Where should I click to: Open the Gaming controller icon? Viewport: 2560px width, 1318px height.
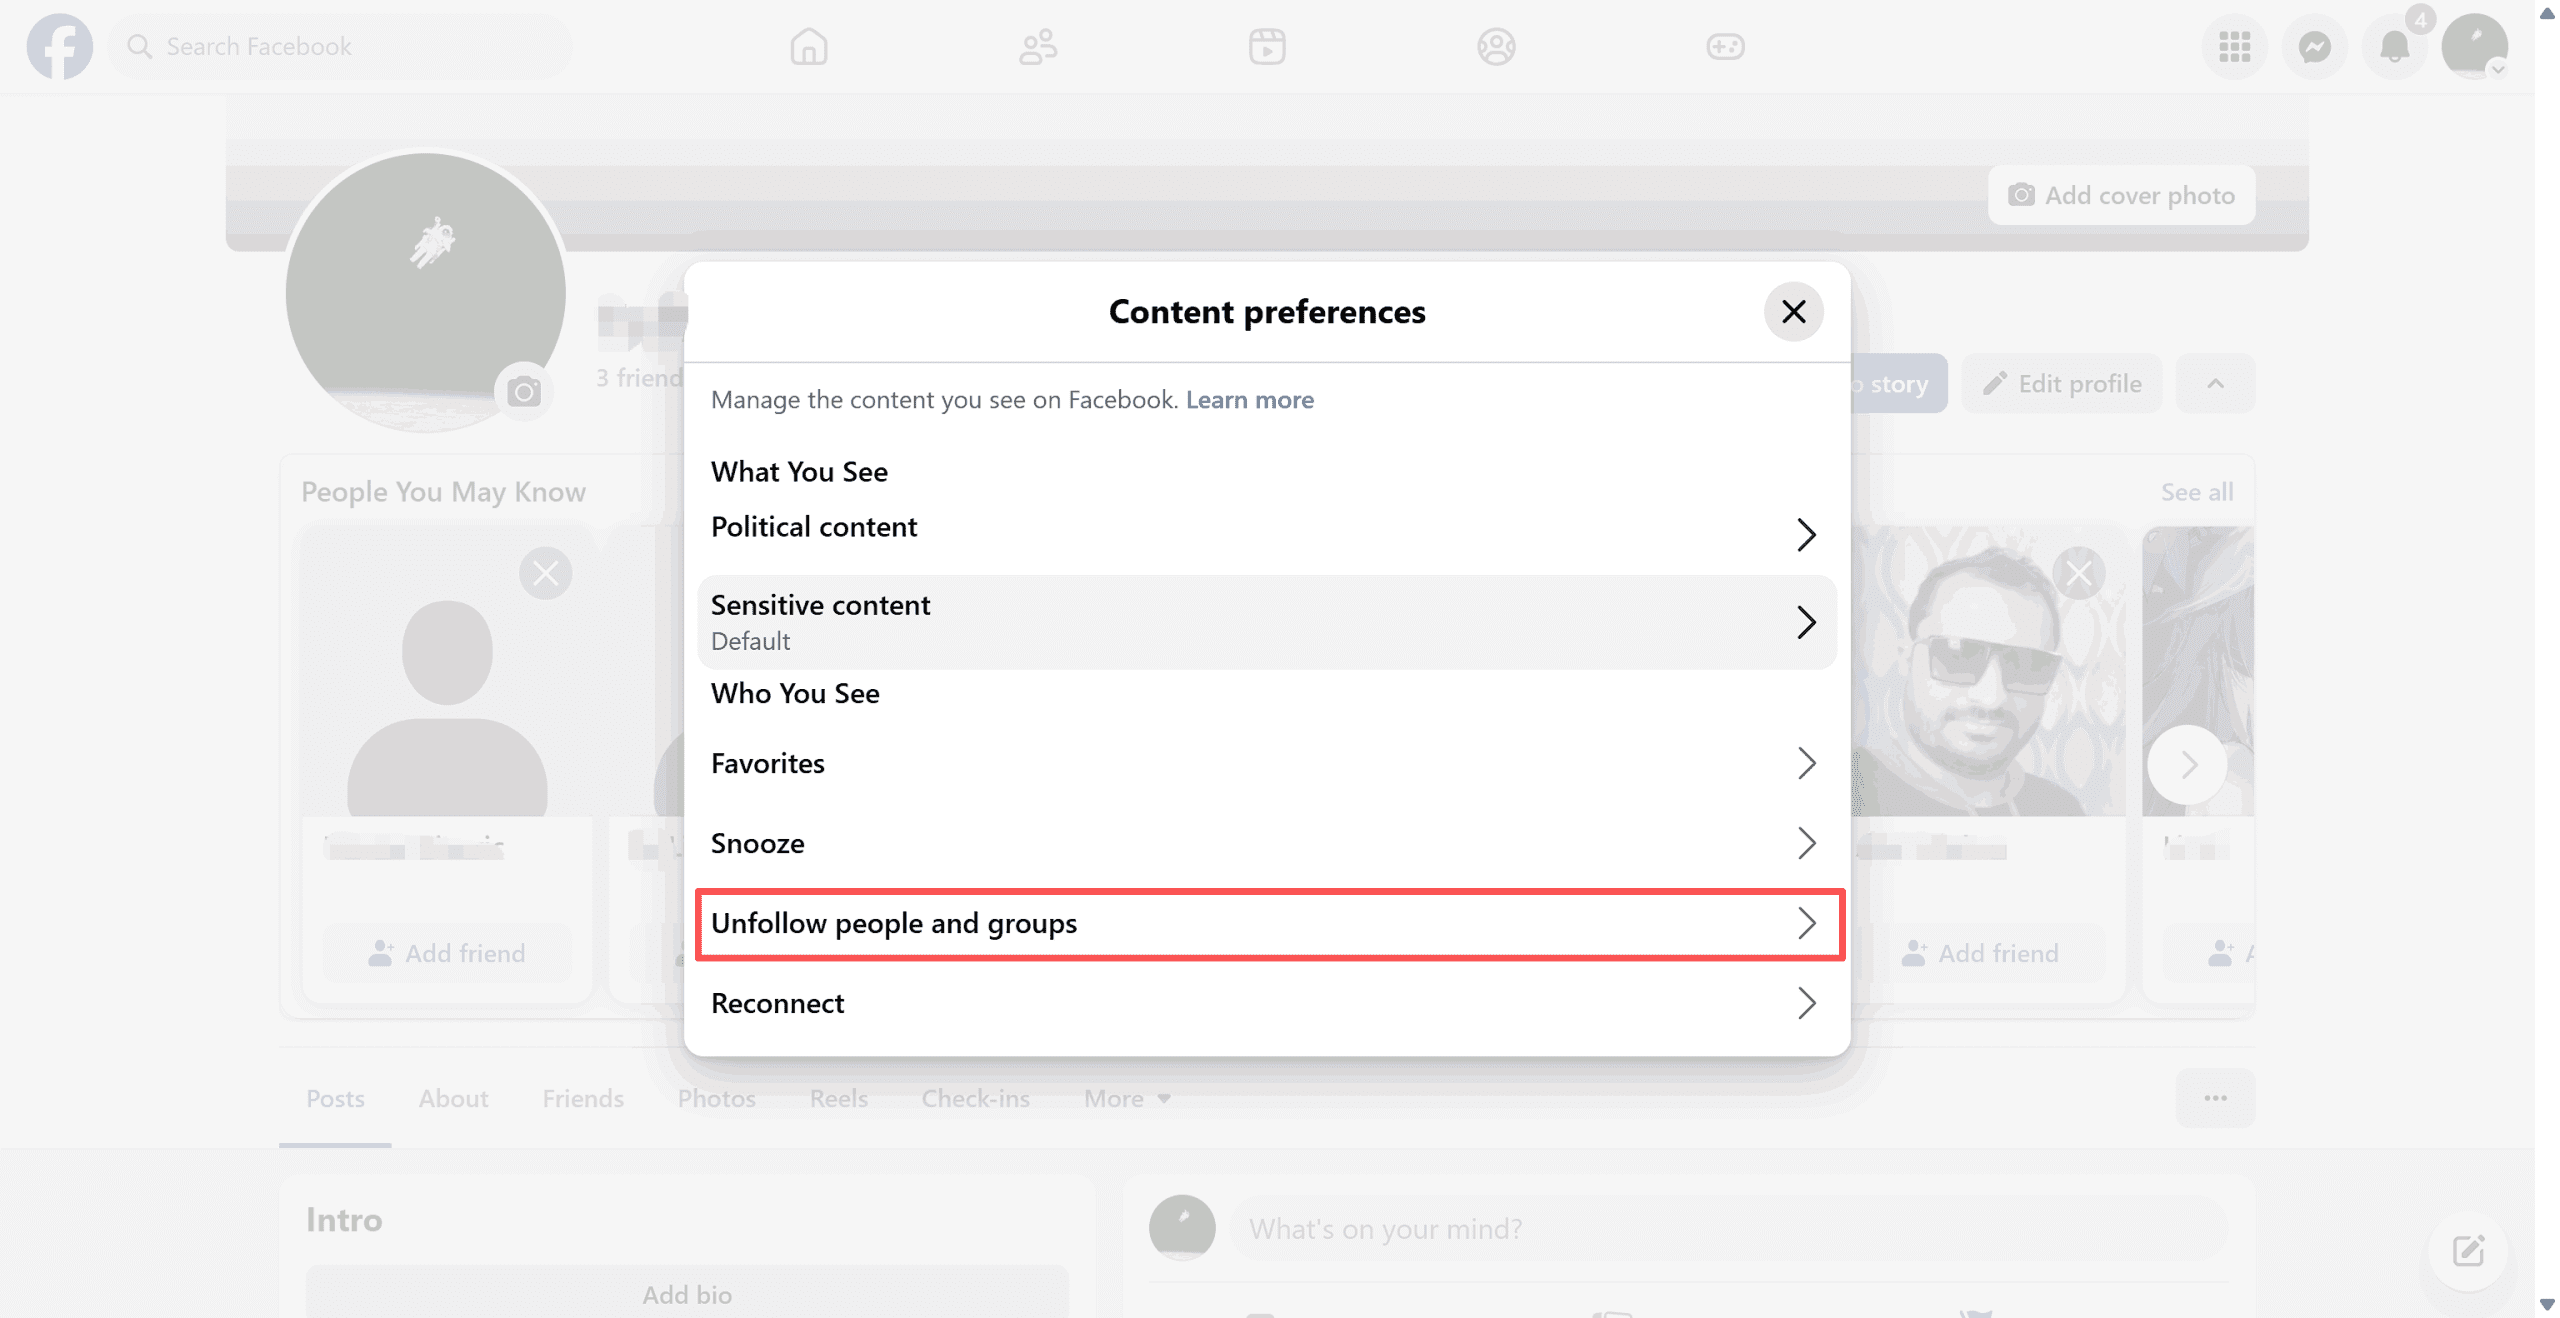[x=1725, y=46]
